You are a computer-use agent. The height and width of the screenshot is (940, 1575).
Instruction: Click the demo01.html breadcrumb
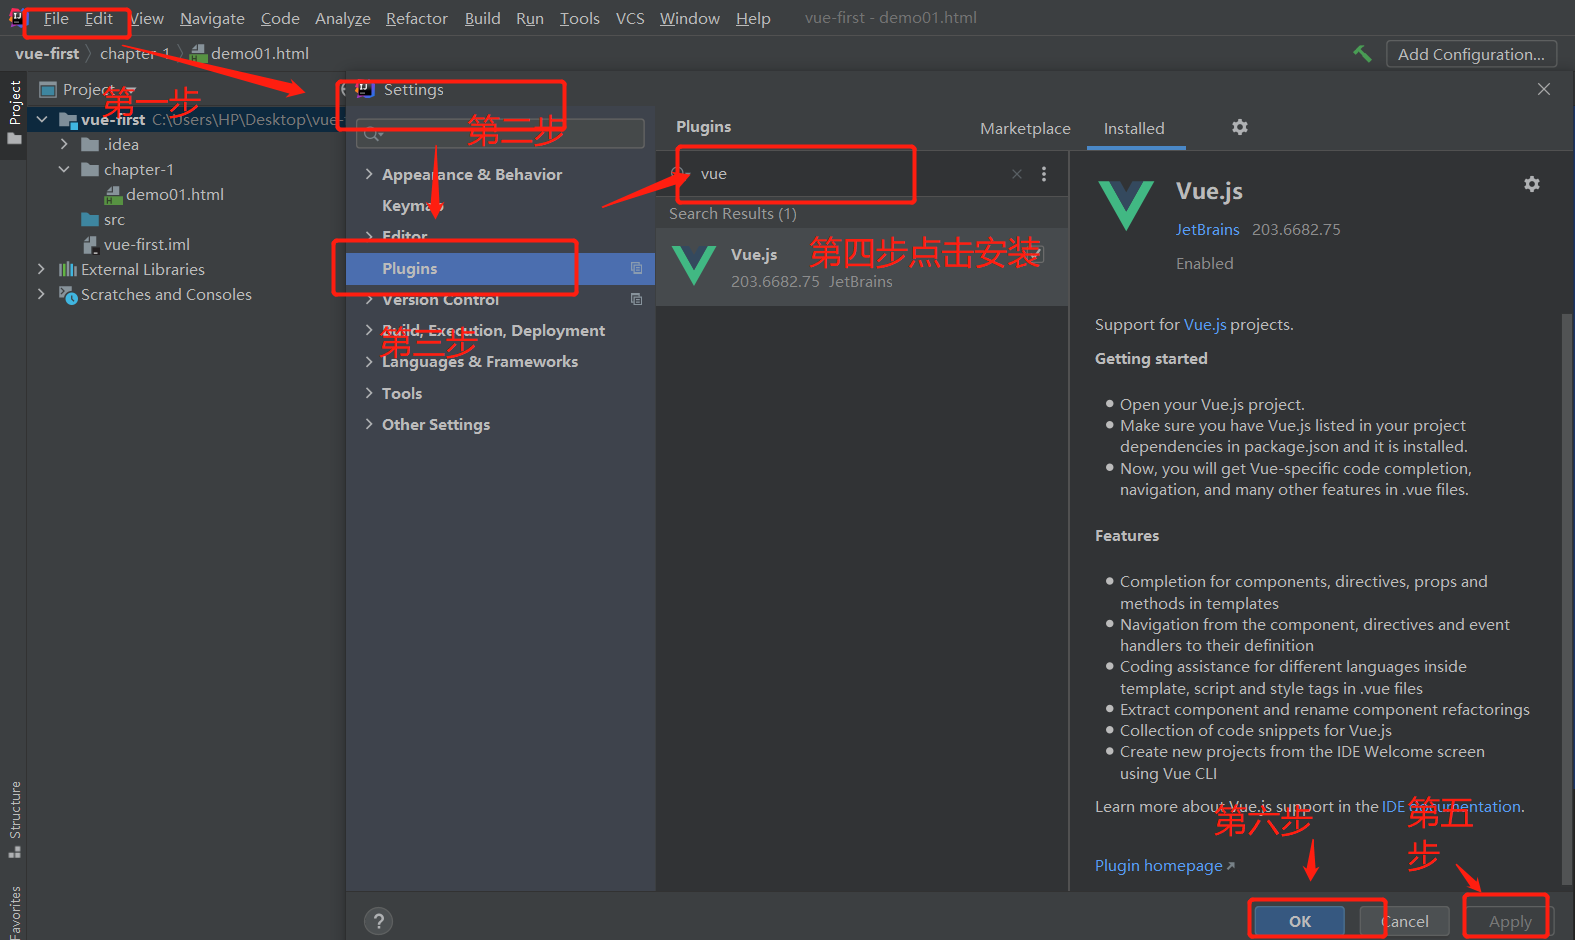point(260,54)
